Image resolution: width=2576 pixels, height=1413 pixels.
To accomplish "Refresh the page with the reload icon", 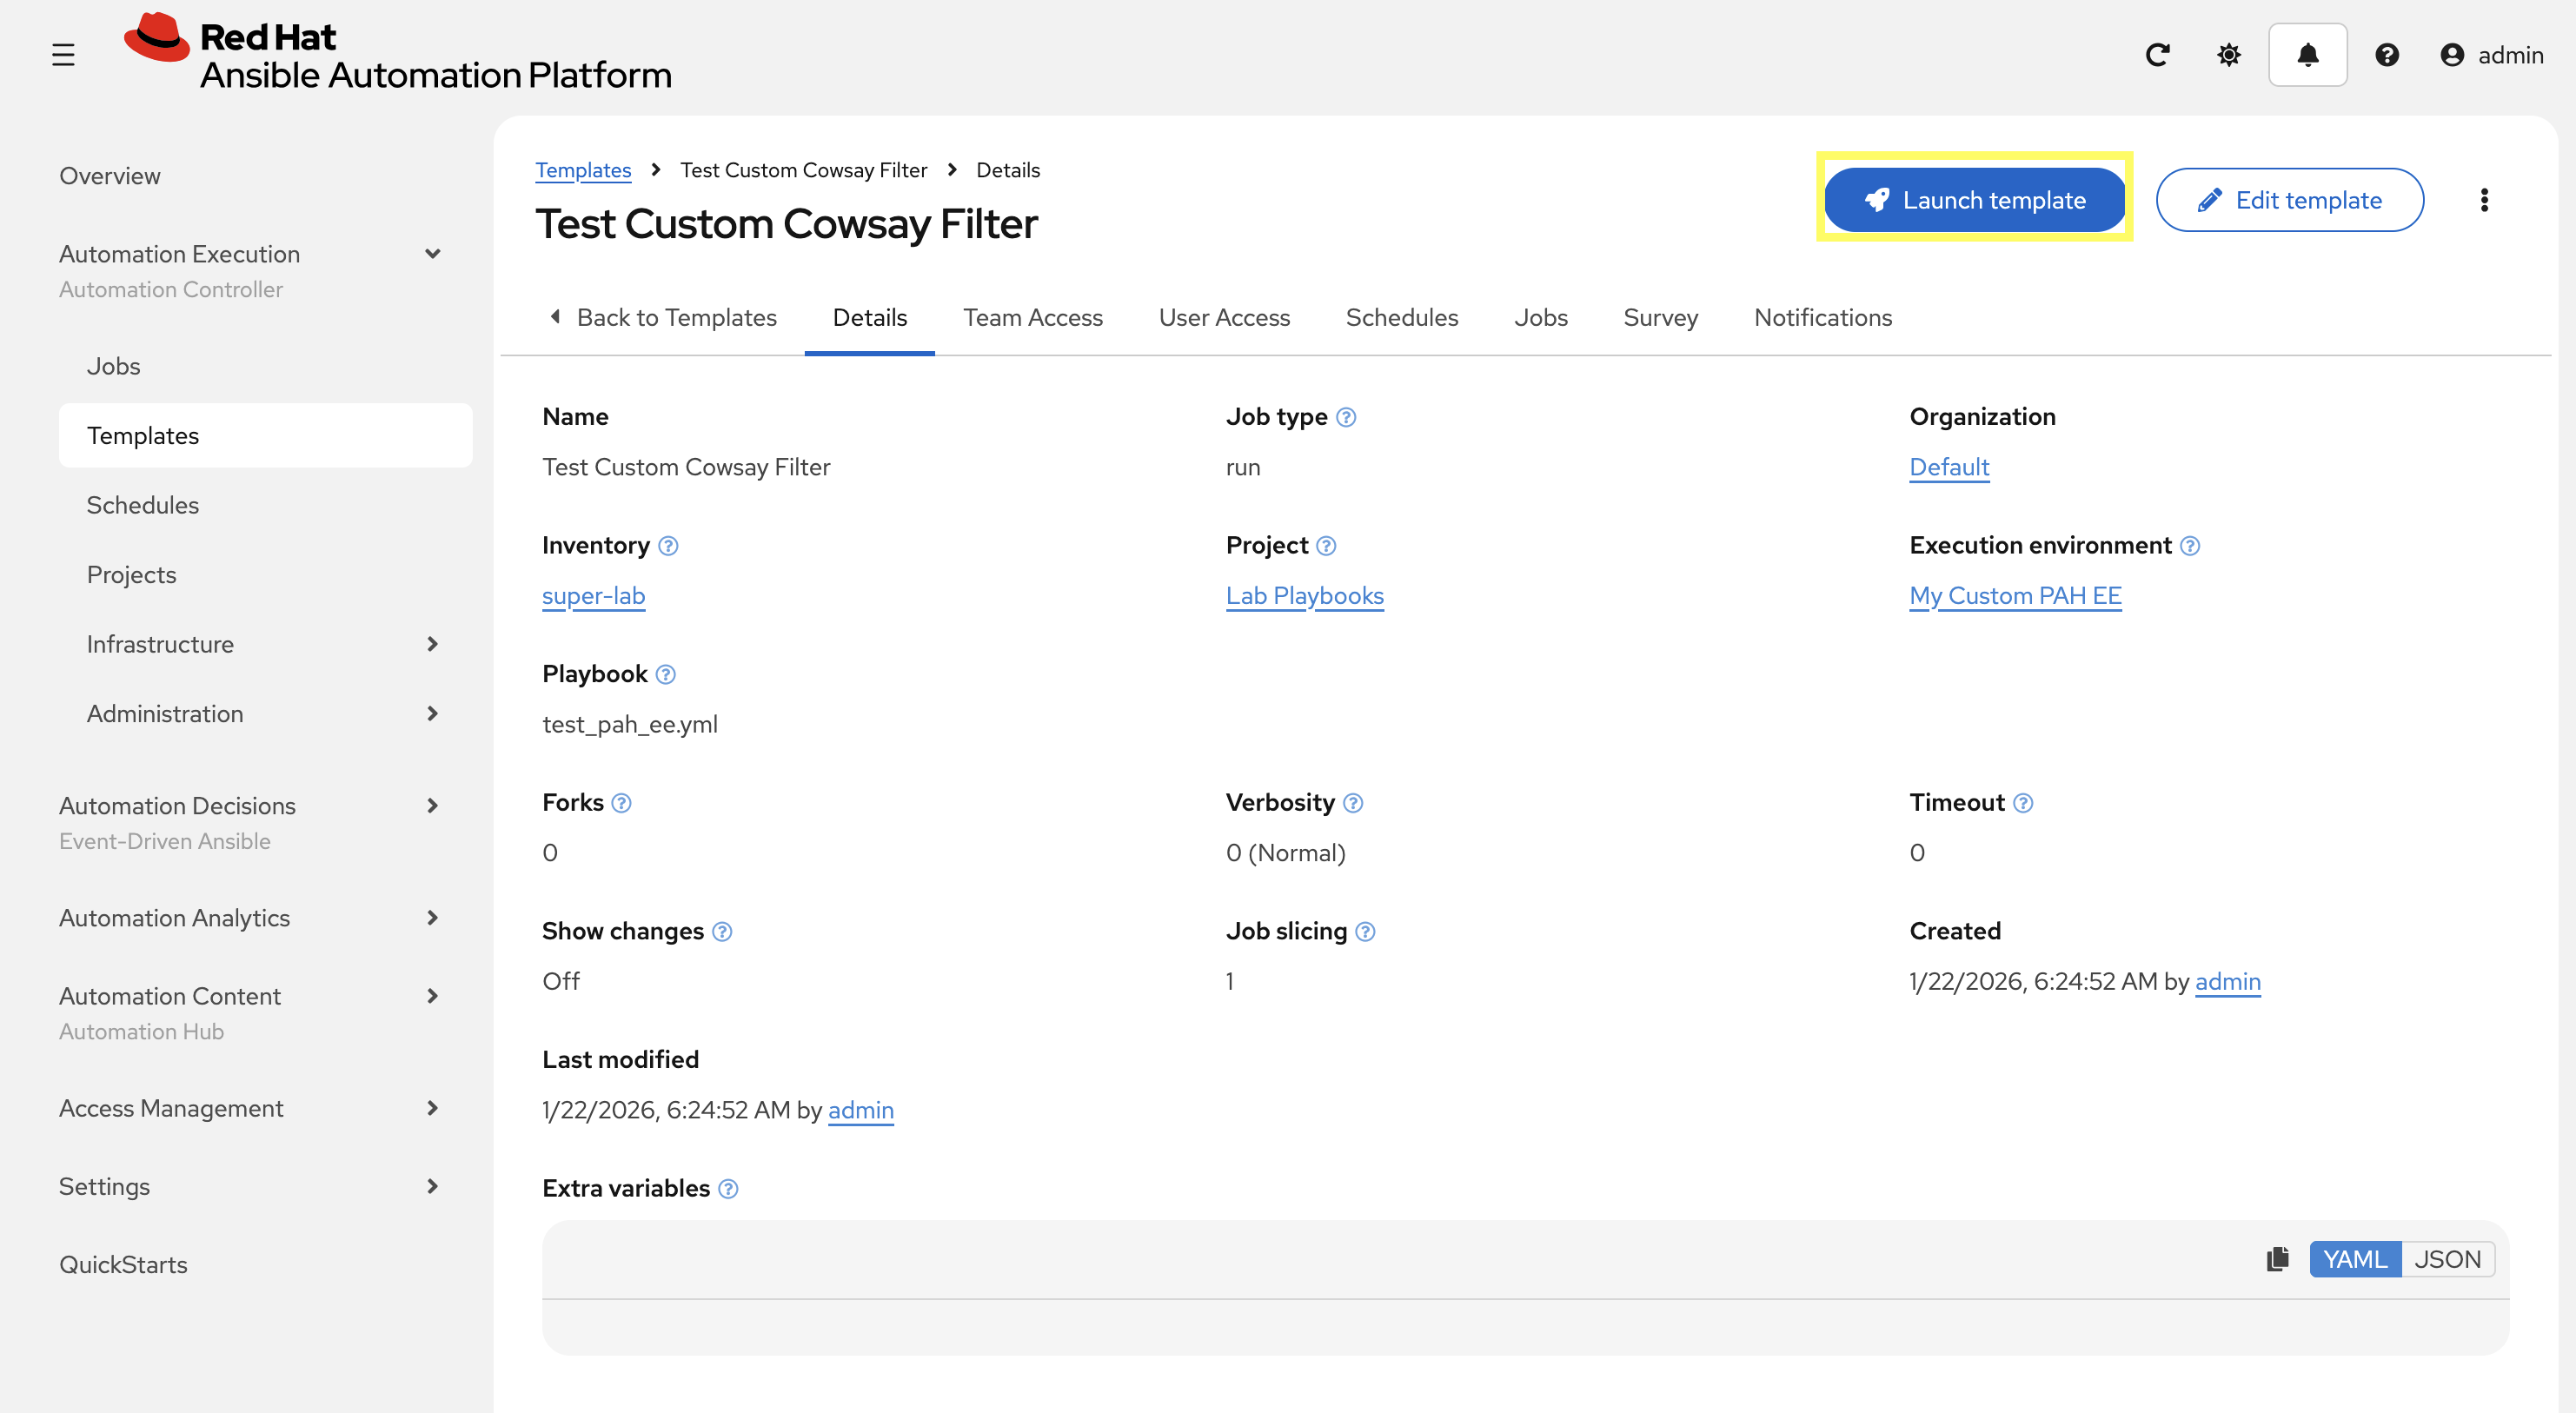I will pyautogui.click(x=2157, y=55).
